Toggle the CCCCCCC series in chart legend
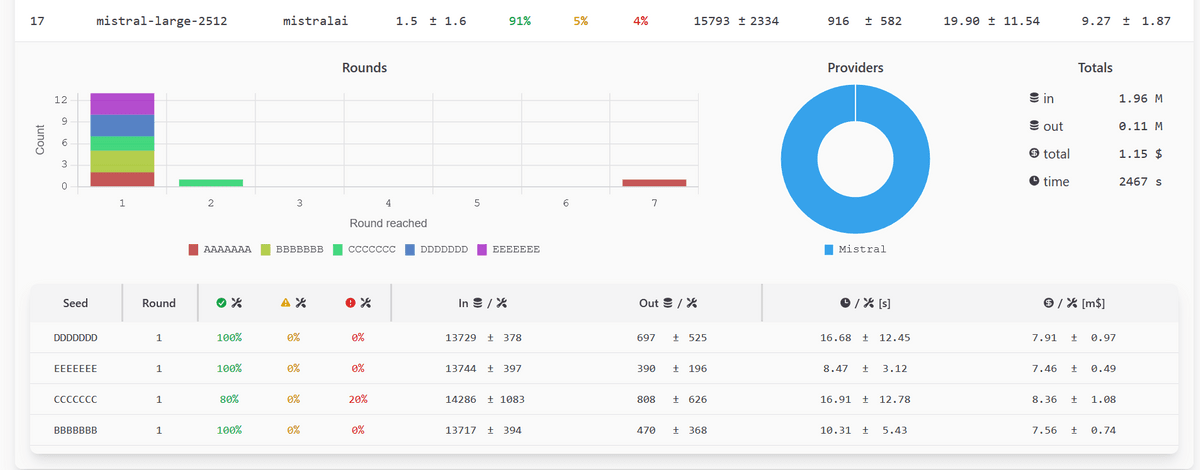The image size is (1200, 470). click(x=364, y=249)
